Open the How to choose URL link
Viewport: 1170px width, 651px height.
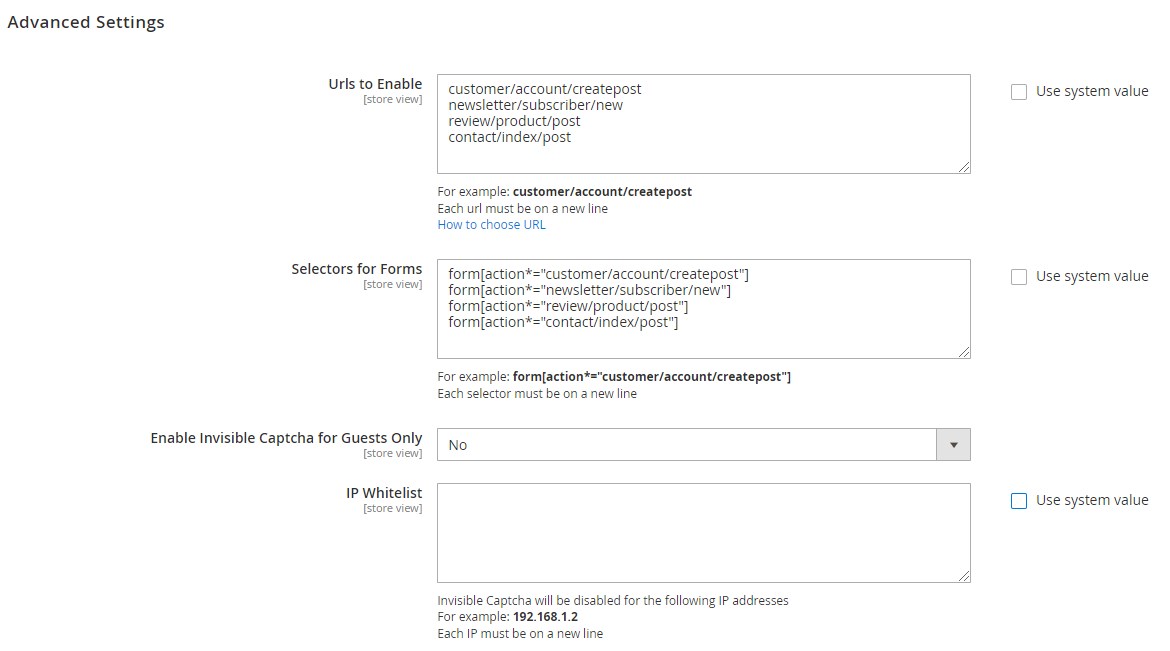tap(492, 225)
